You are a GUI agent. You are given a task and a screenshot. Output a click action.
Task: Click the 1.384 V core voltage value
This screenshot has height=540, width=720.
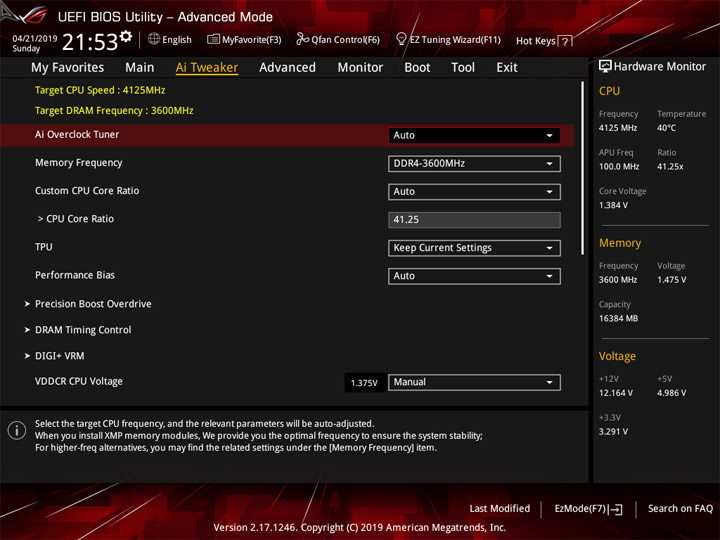click(x=613, y=205)
